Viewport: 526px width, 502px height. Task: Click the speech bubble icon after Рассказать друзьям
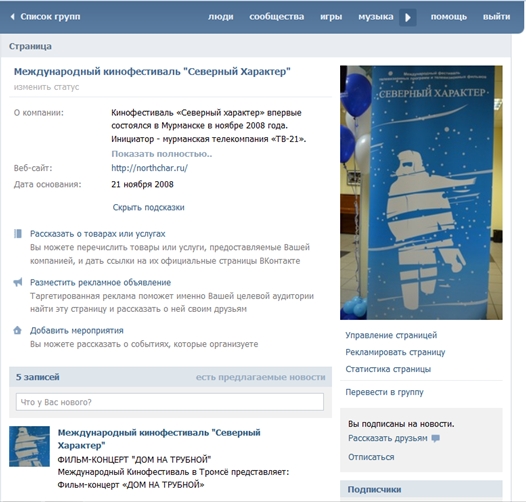click(435, 438)
